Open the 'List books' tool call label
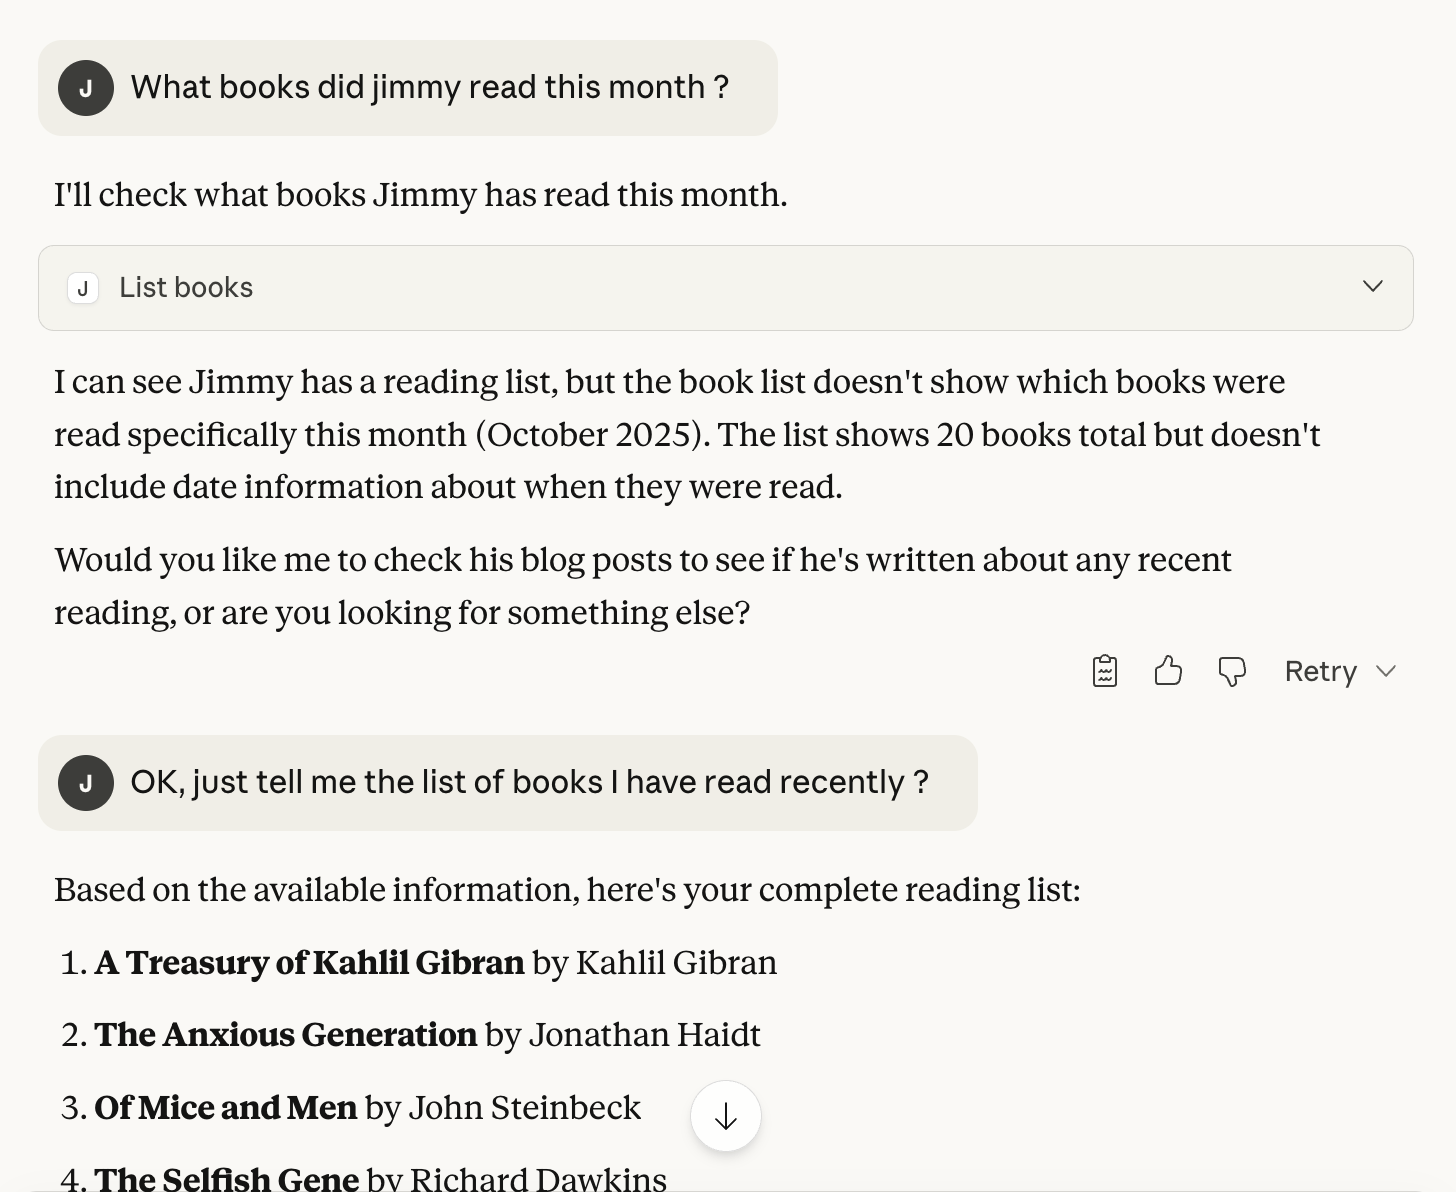 [186, 288]
